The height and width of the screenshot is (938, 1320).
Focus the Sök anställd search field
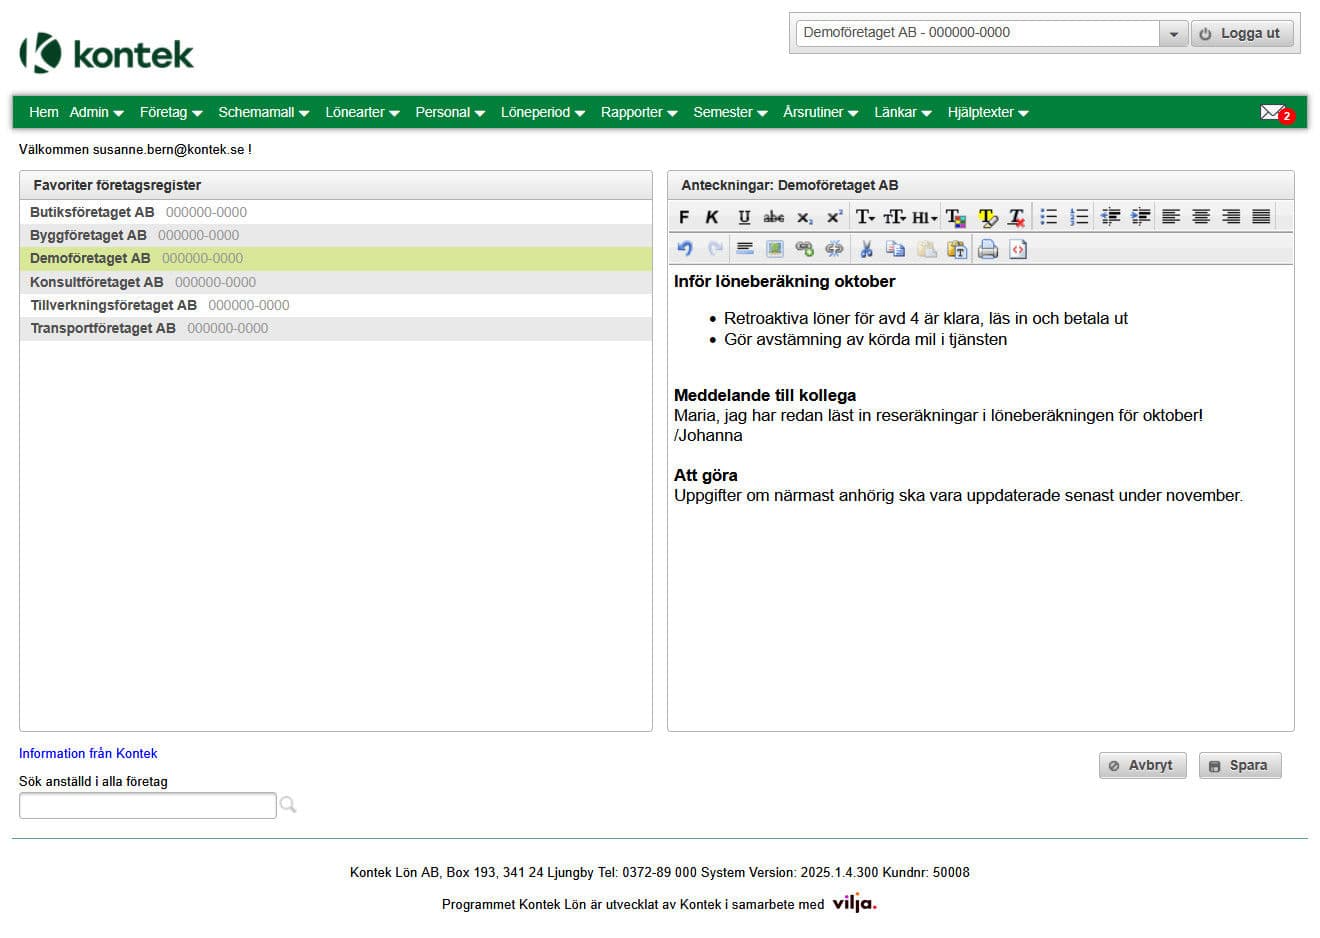pos(148,806)
